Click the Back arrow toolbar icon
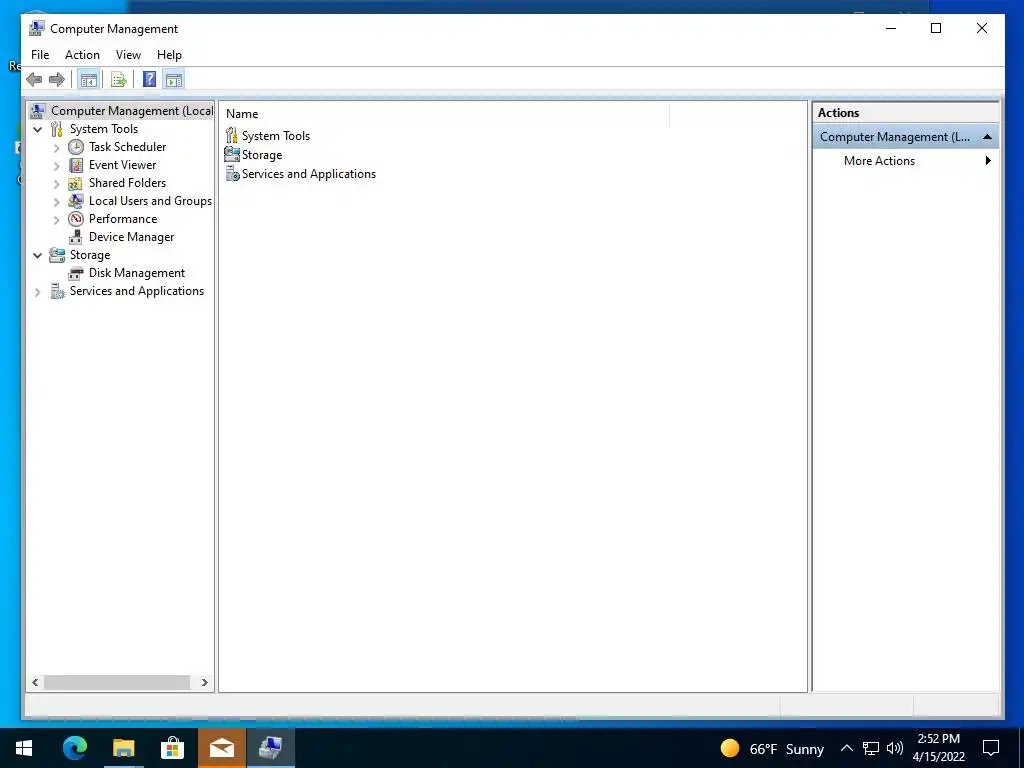This screenshot has height=768, width=1024. (x=34, y=80)
